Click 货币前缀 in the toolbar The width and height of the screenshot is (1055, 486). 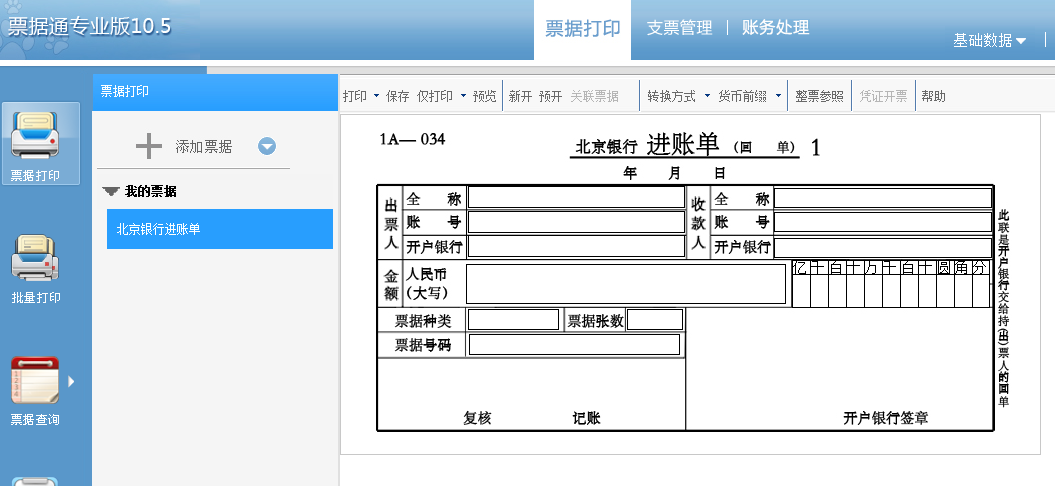pos(742,96)
